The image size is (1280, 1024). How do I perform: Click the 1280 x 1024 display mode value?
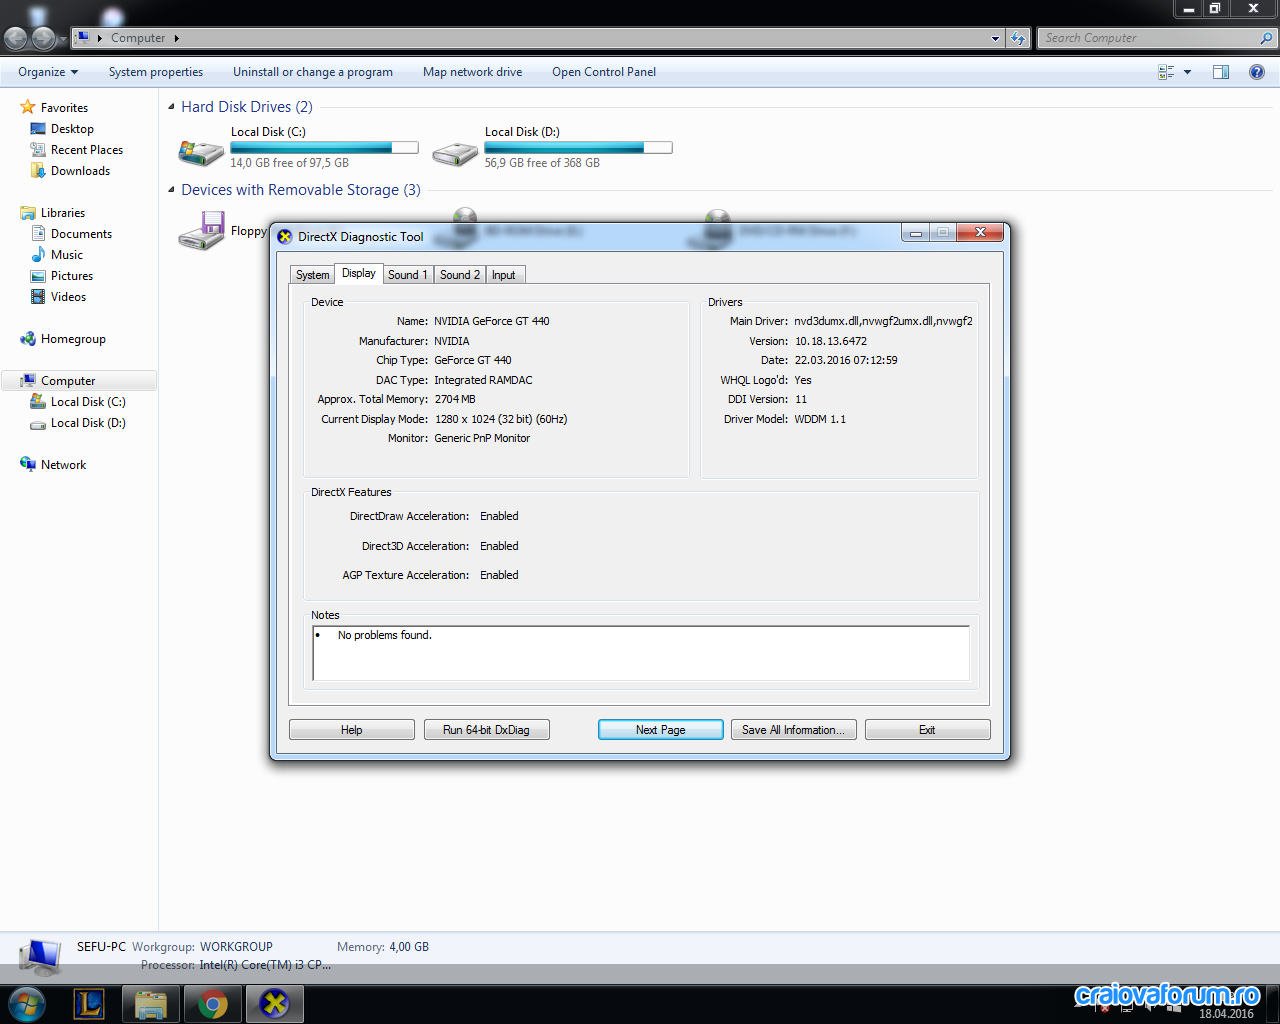[501, 419]
